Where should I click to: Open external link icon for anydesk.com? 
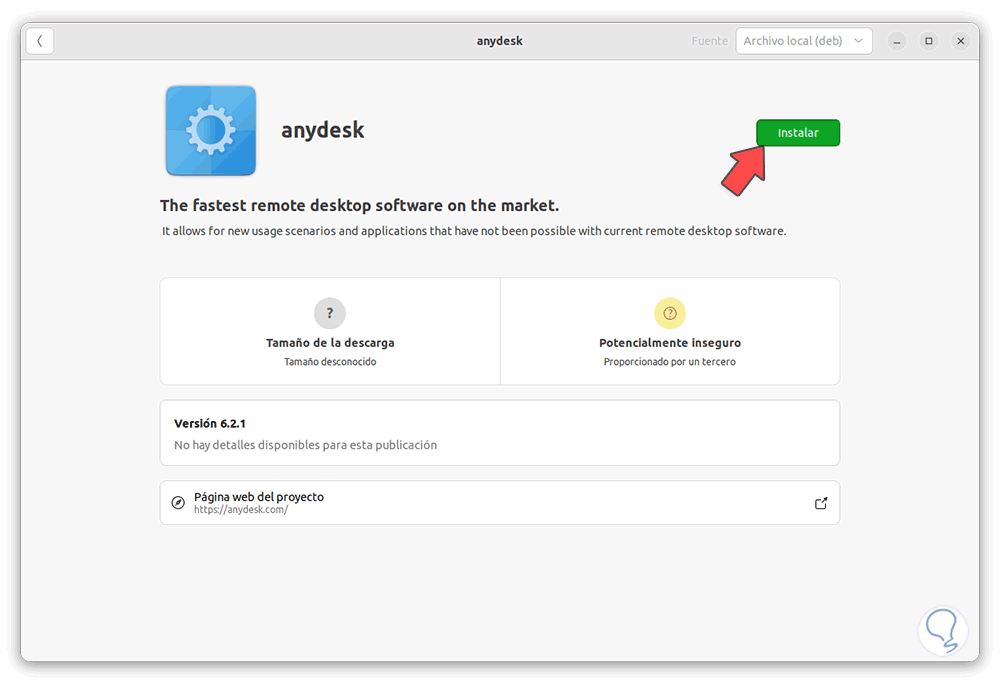[821, 503]
